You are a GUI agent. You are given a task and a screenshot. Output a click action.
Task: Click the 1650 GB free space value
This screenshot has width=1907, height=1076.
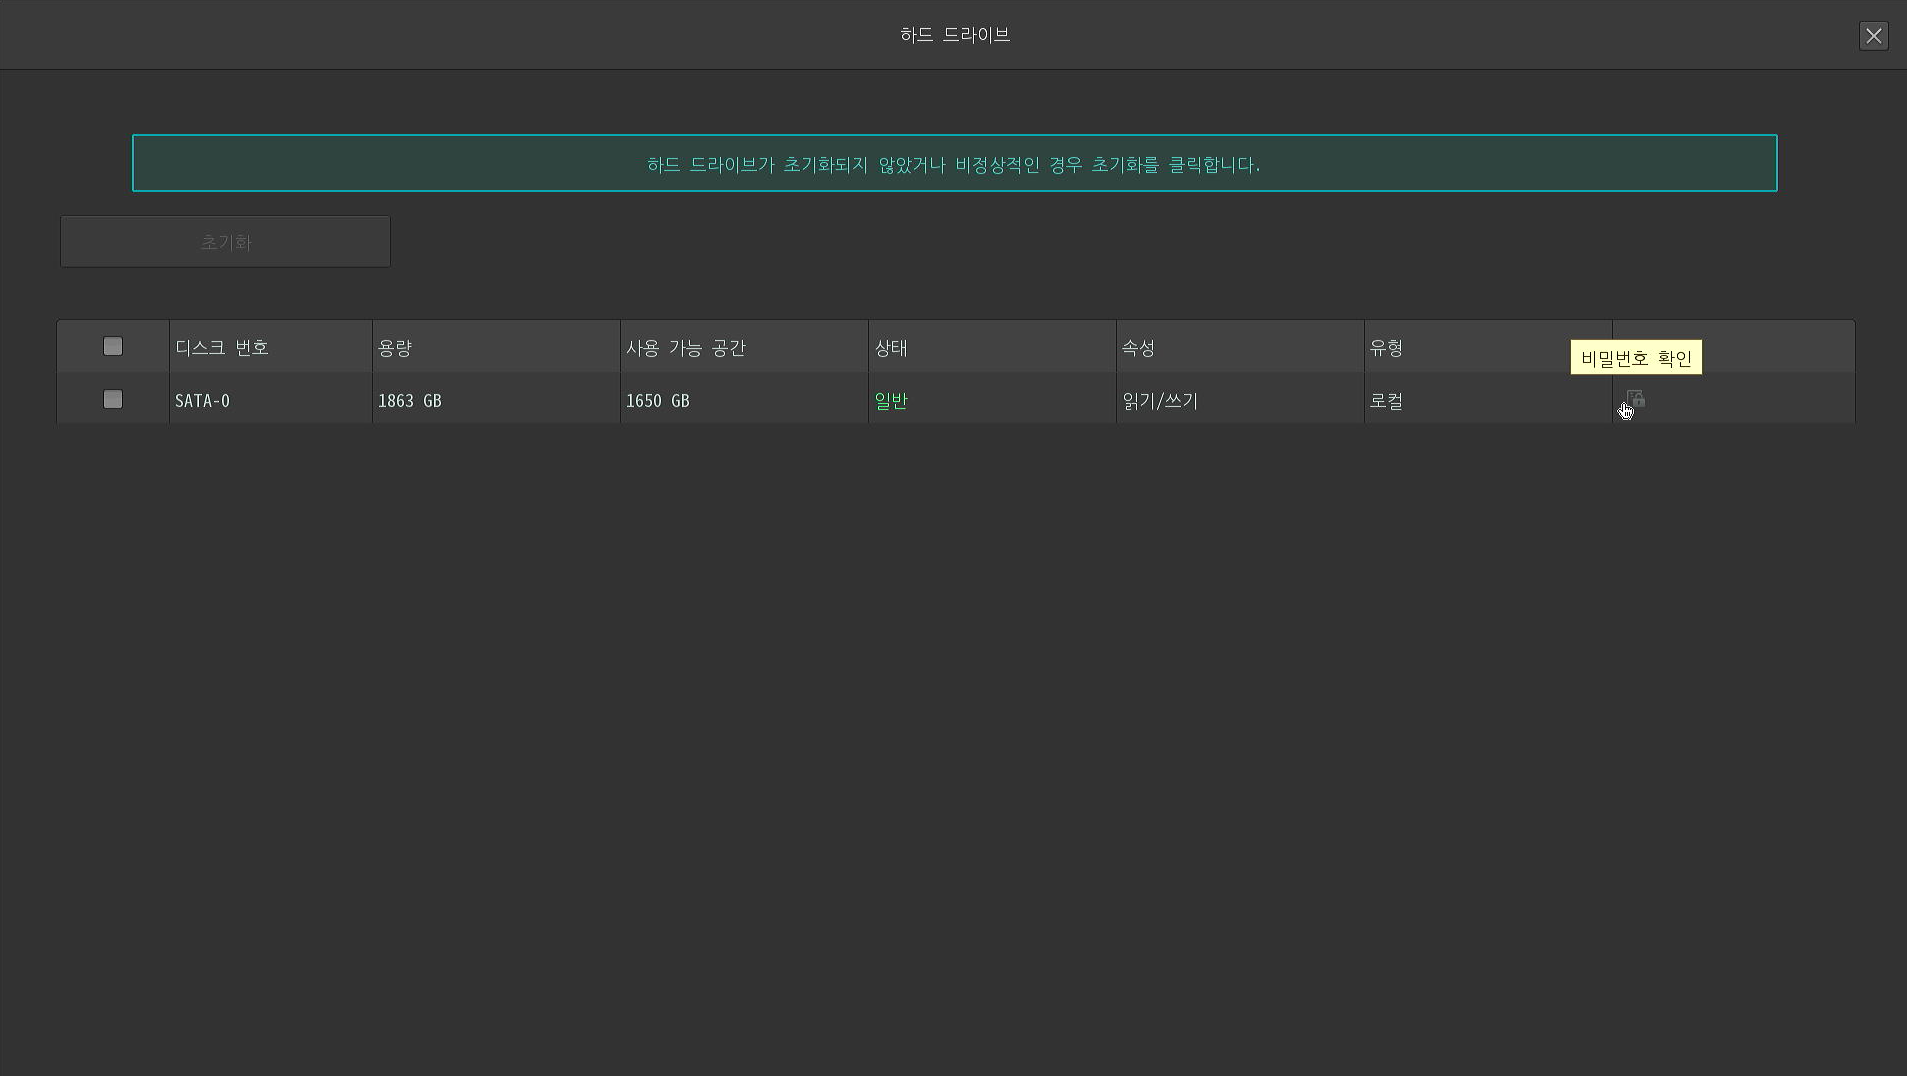tap(657, 401)
